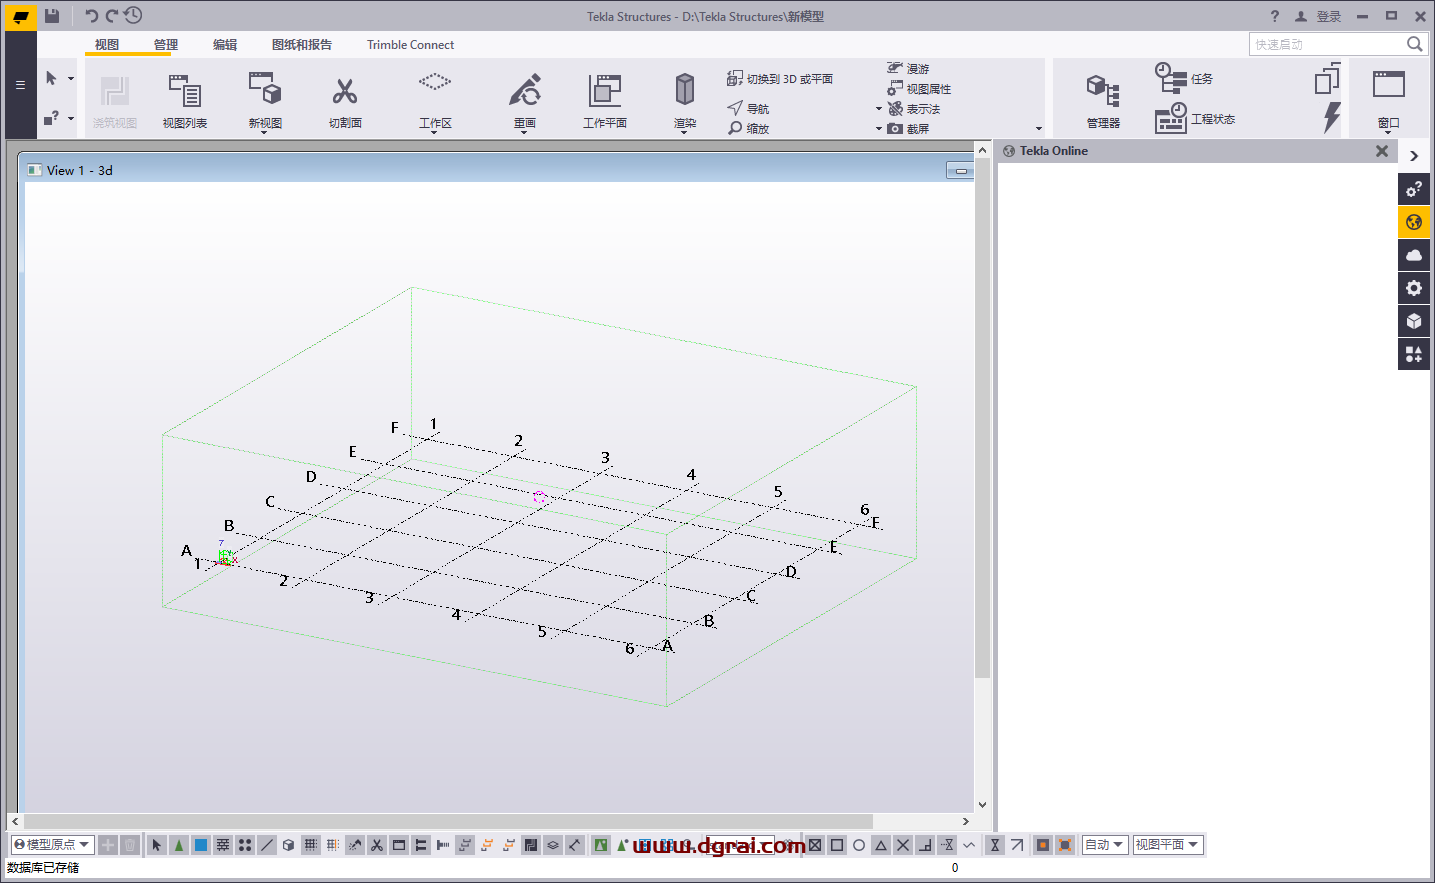
Task: Focus the Quick Launch (快速启动) search field
Action: click(x=1328, y=44)
